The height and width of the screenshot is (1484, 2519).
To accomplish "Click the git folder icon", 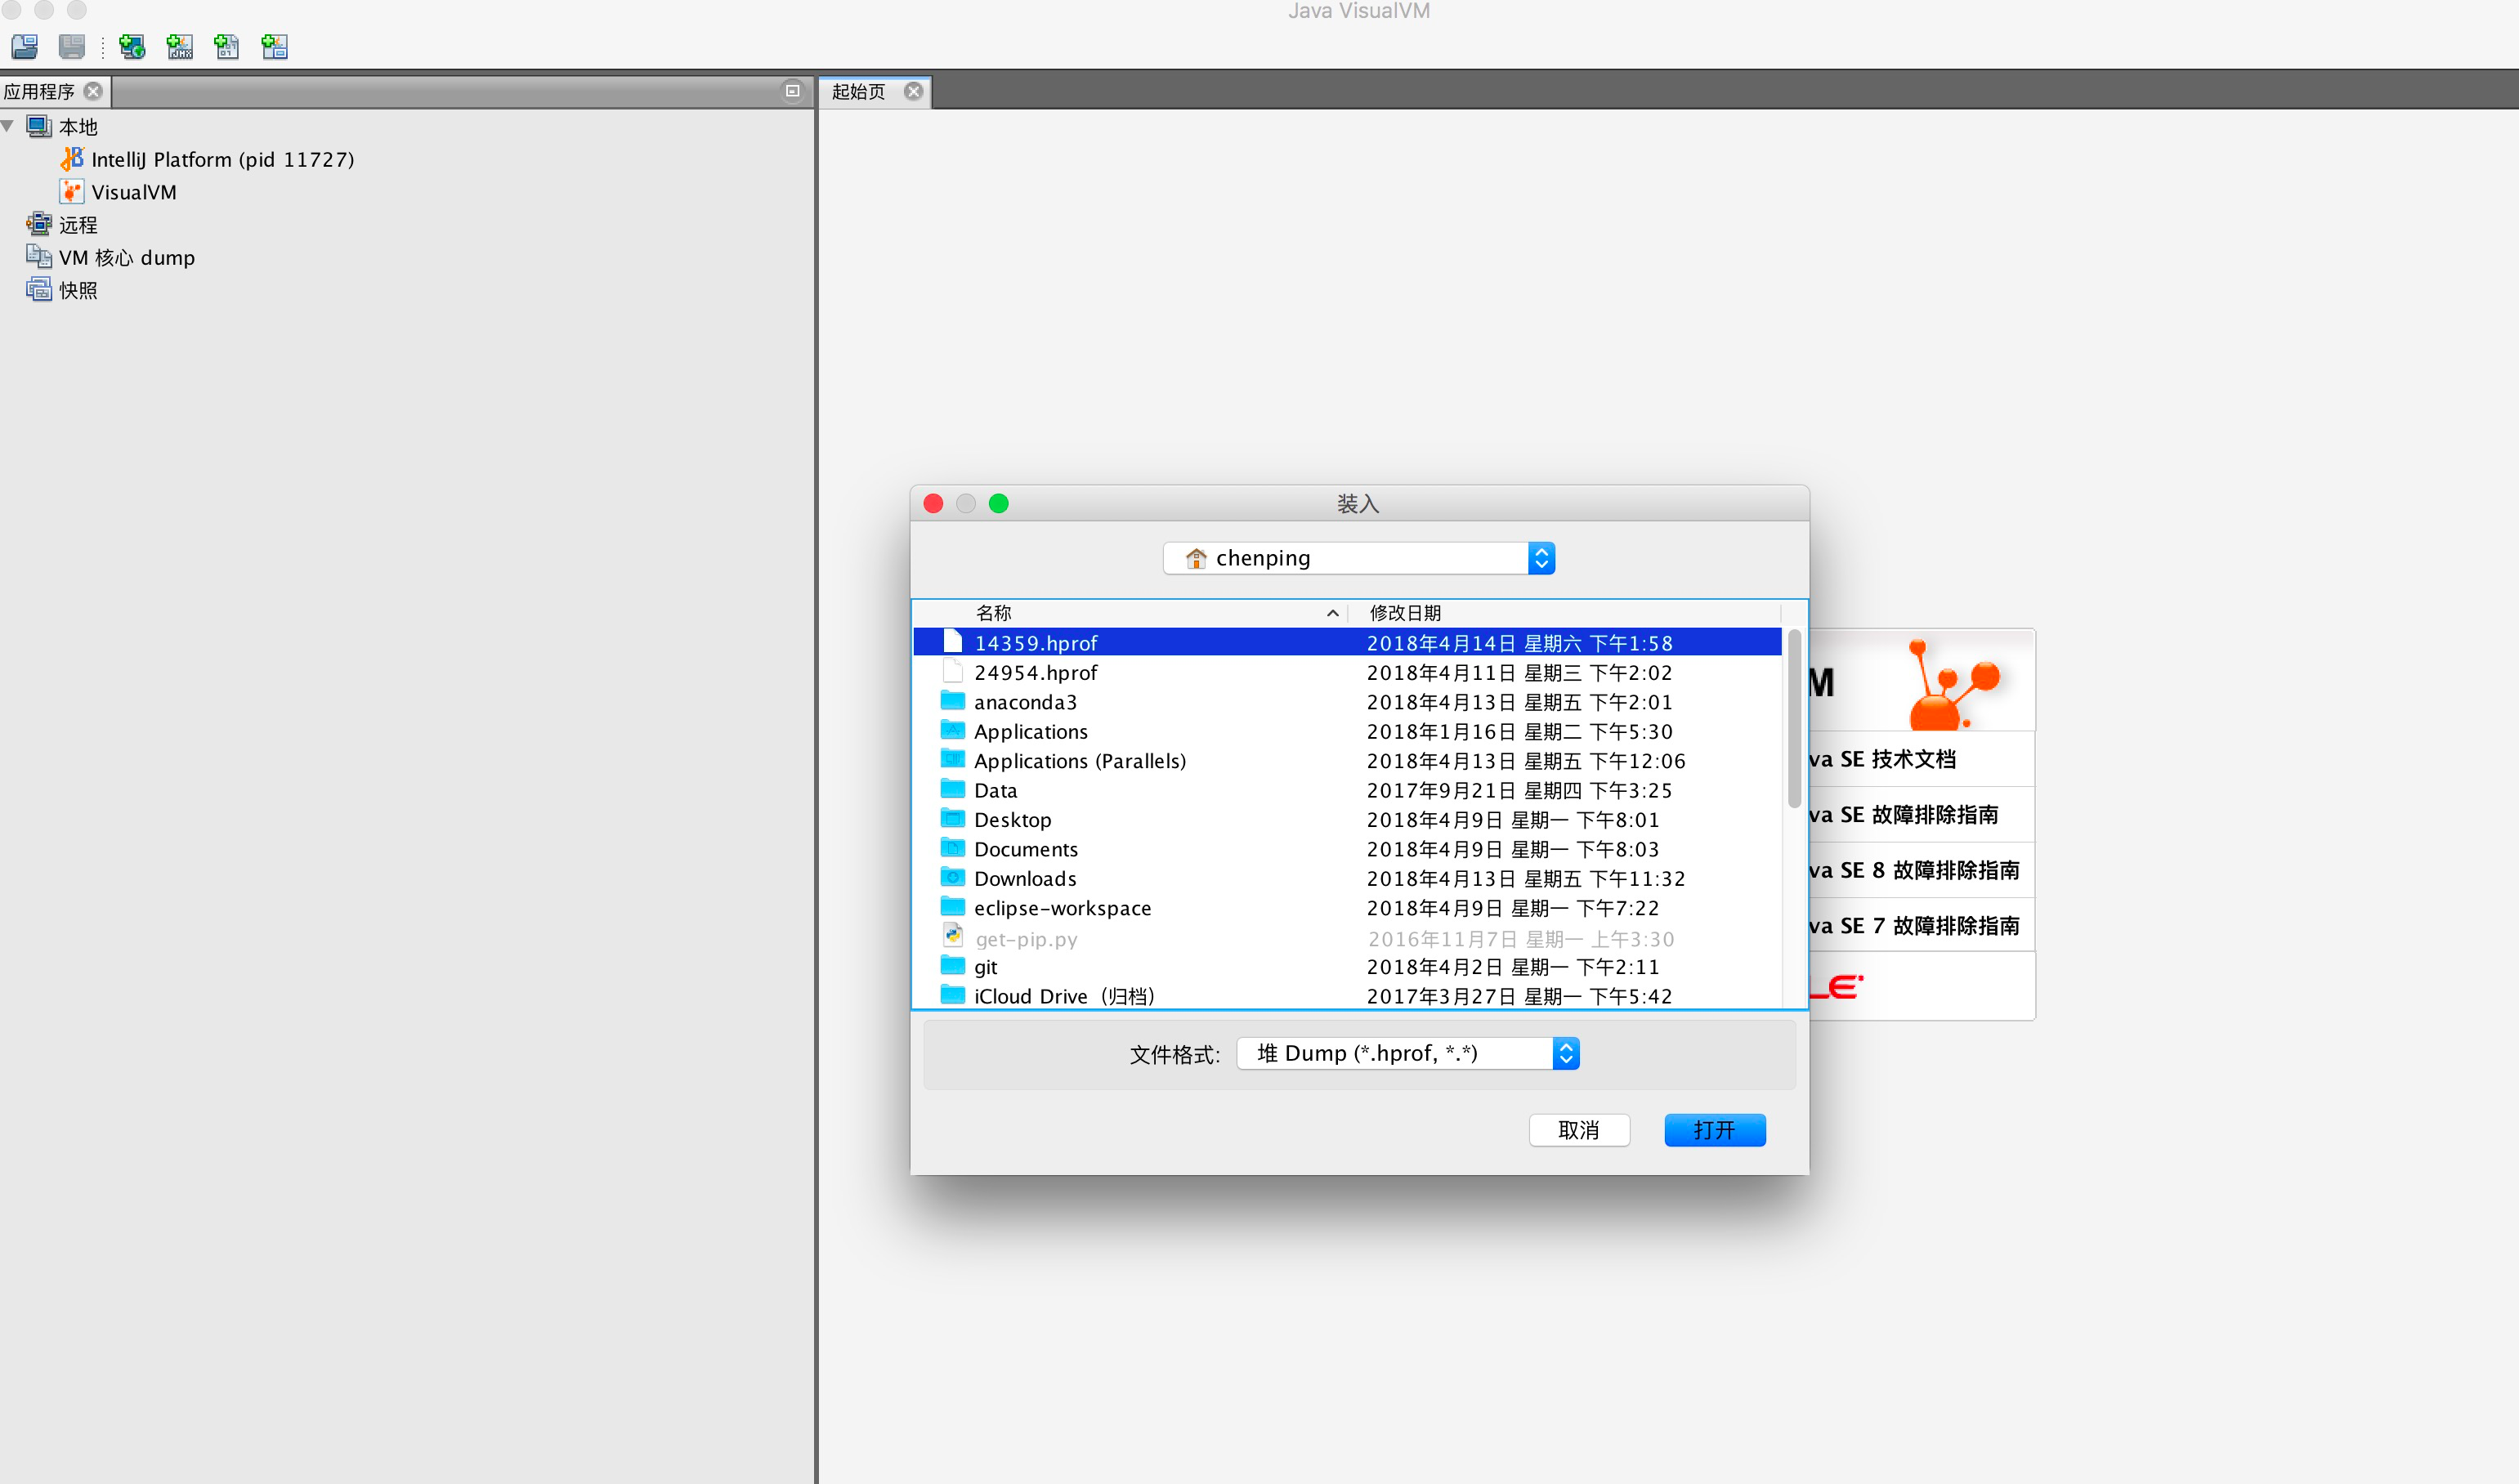I will [x=953, y=965].
